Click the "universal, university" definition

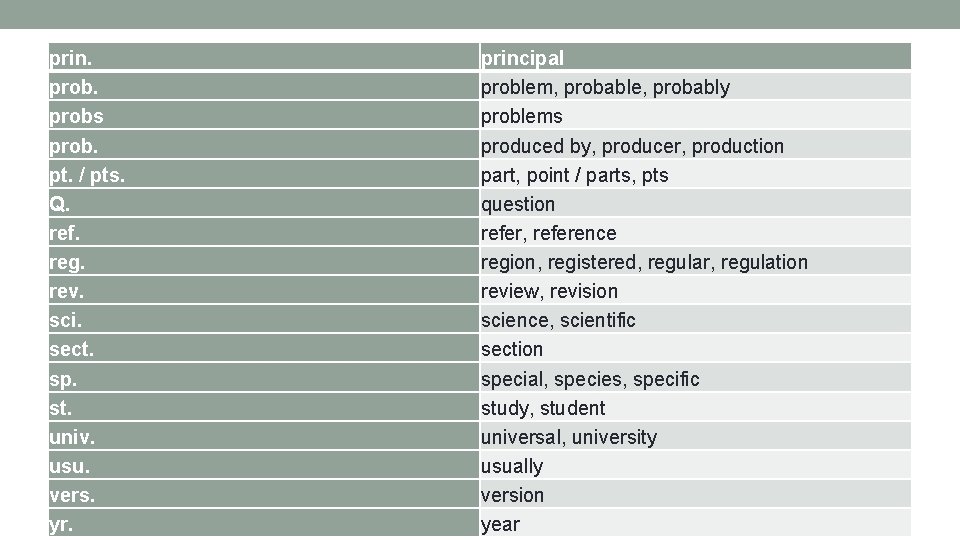pyautogui.click(x=569, y=437)
